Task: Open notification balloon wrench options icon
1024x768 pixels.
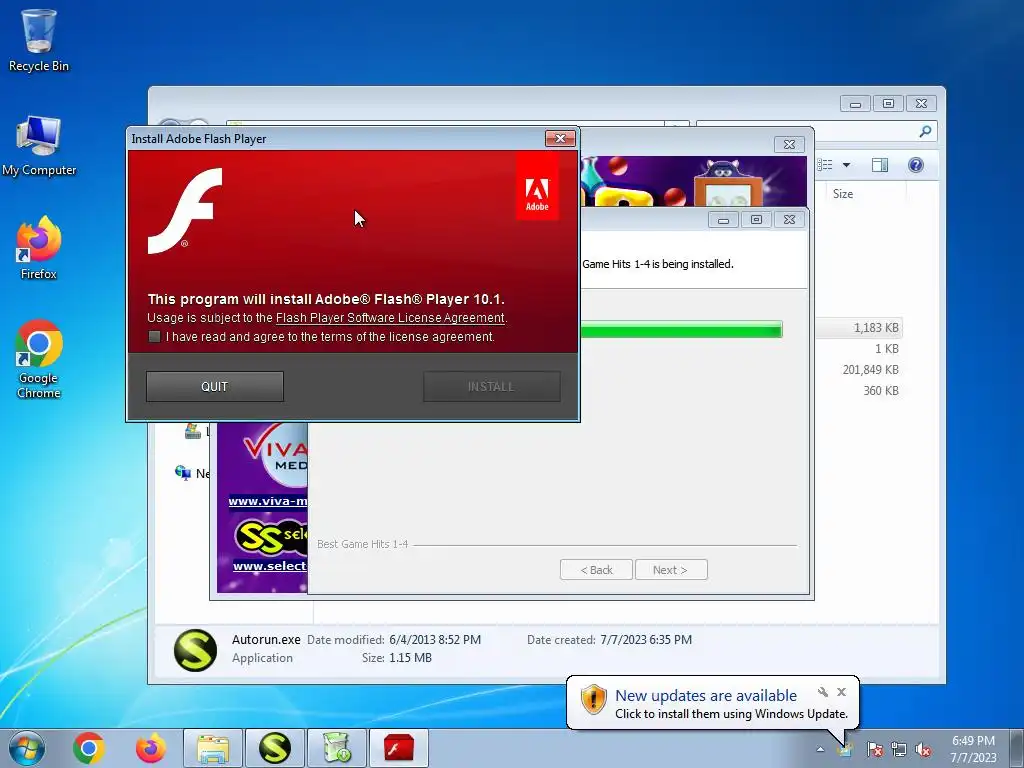Action: (x=823, y=692)
